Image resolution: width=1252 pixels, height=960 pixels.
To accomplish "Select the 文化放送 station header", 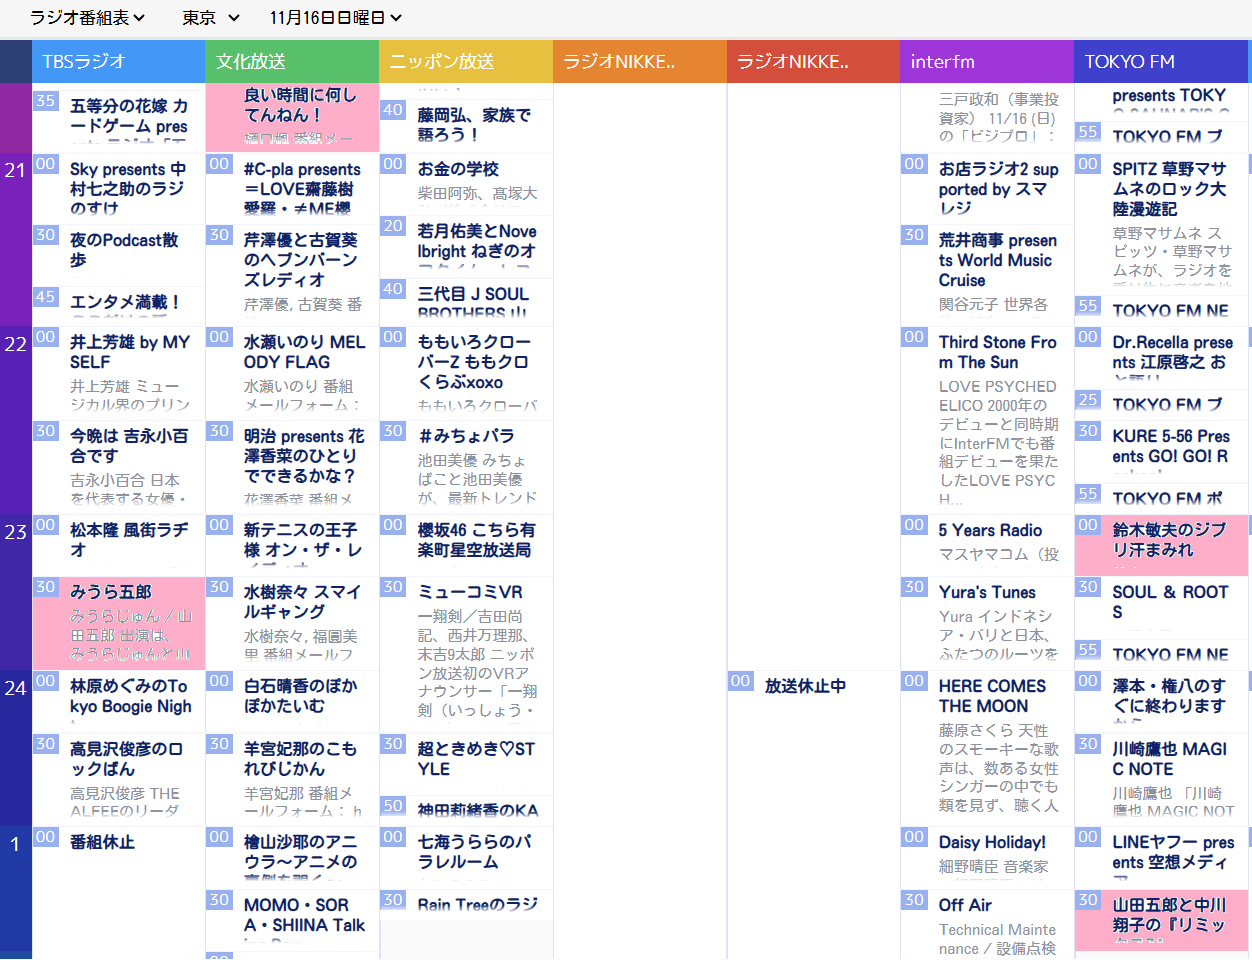I will [292, 62].
